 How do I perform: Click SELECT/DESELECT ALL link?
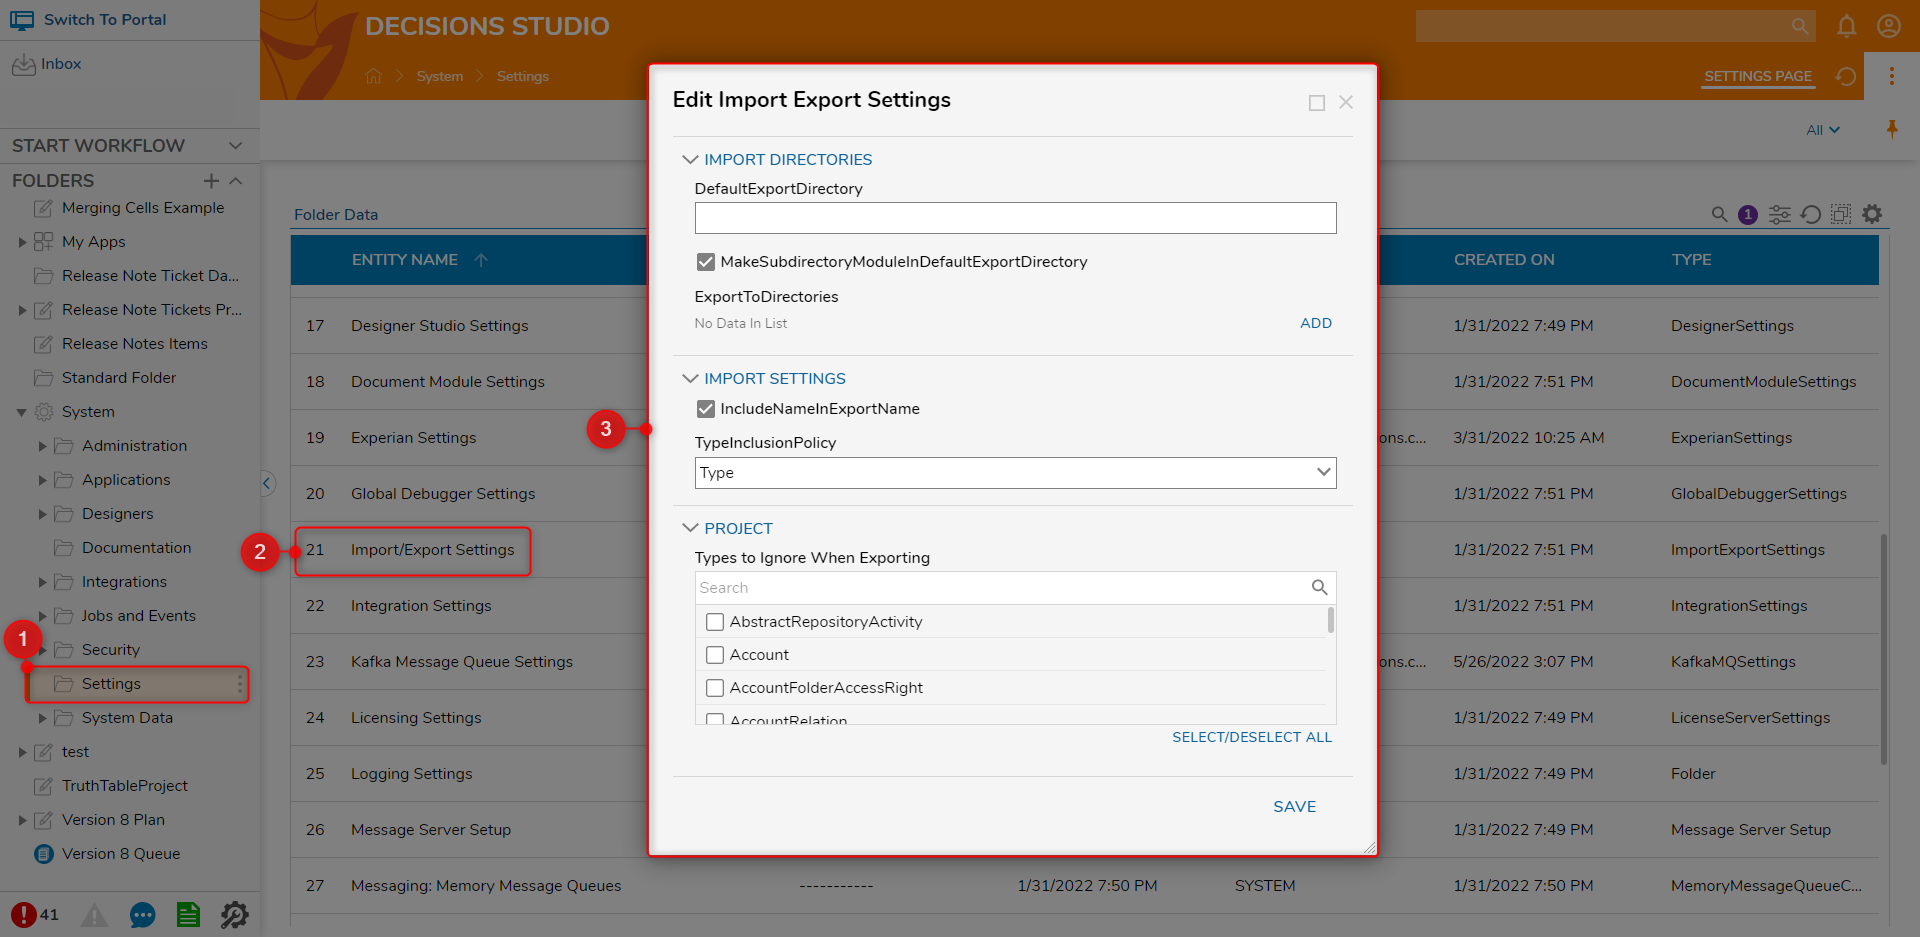click(x=1252, y=737)
